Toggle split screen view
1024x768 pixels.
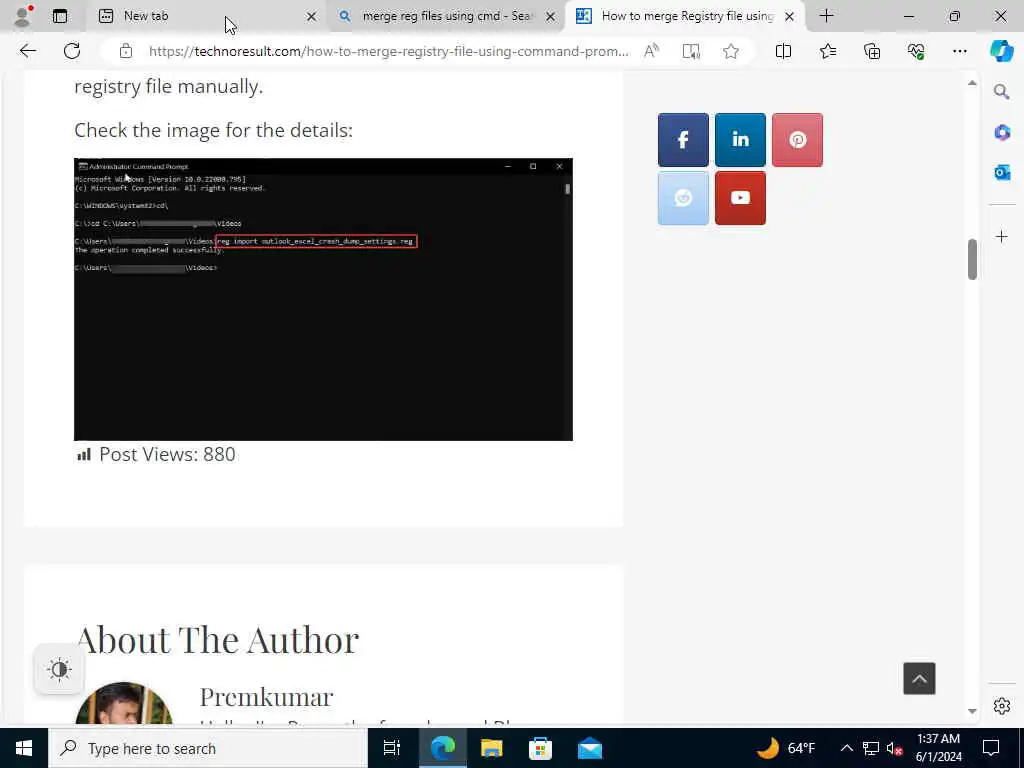783,51
